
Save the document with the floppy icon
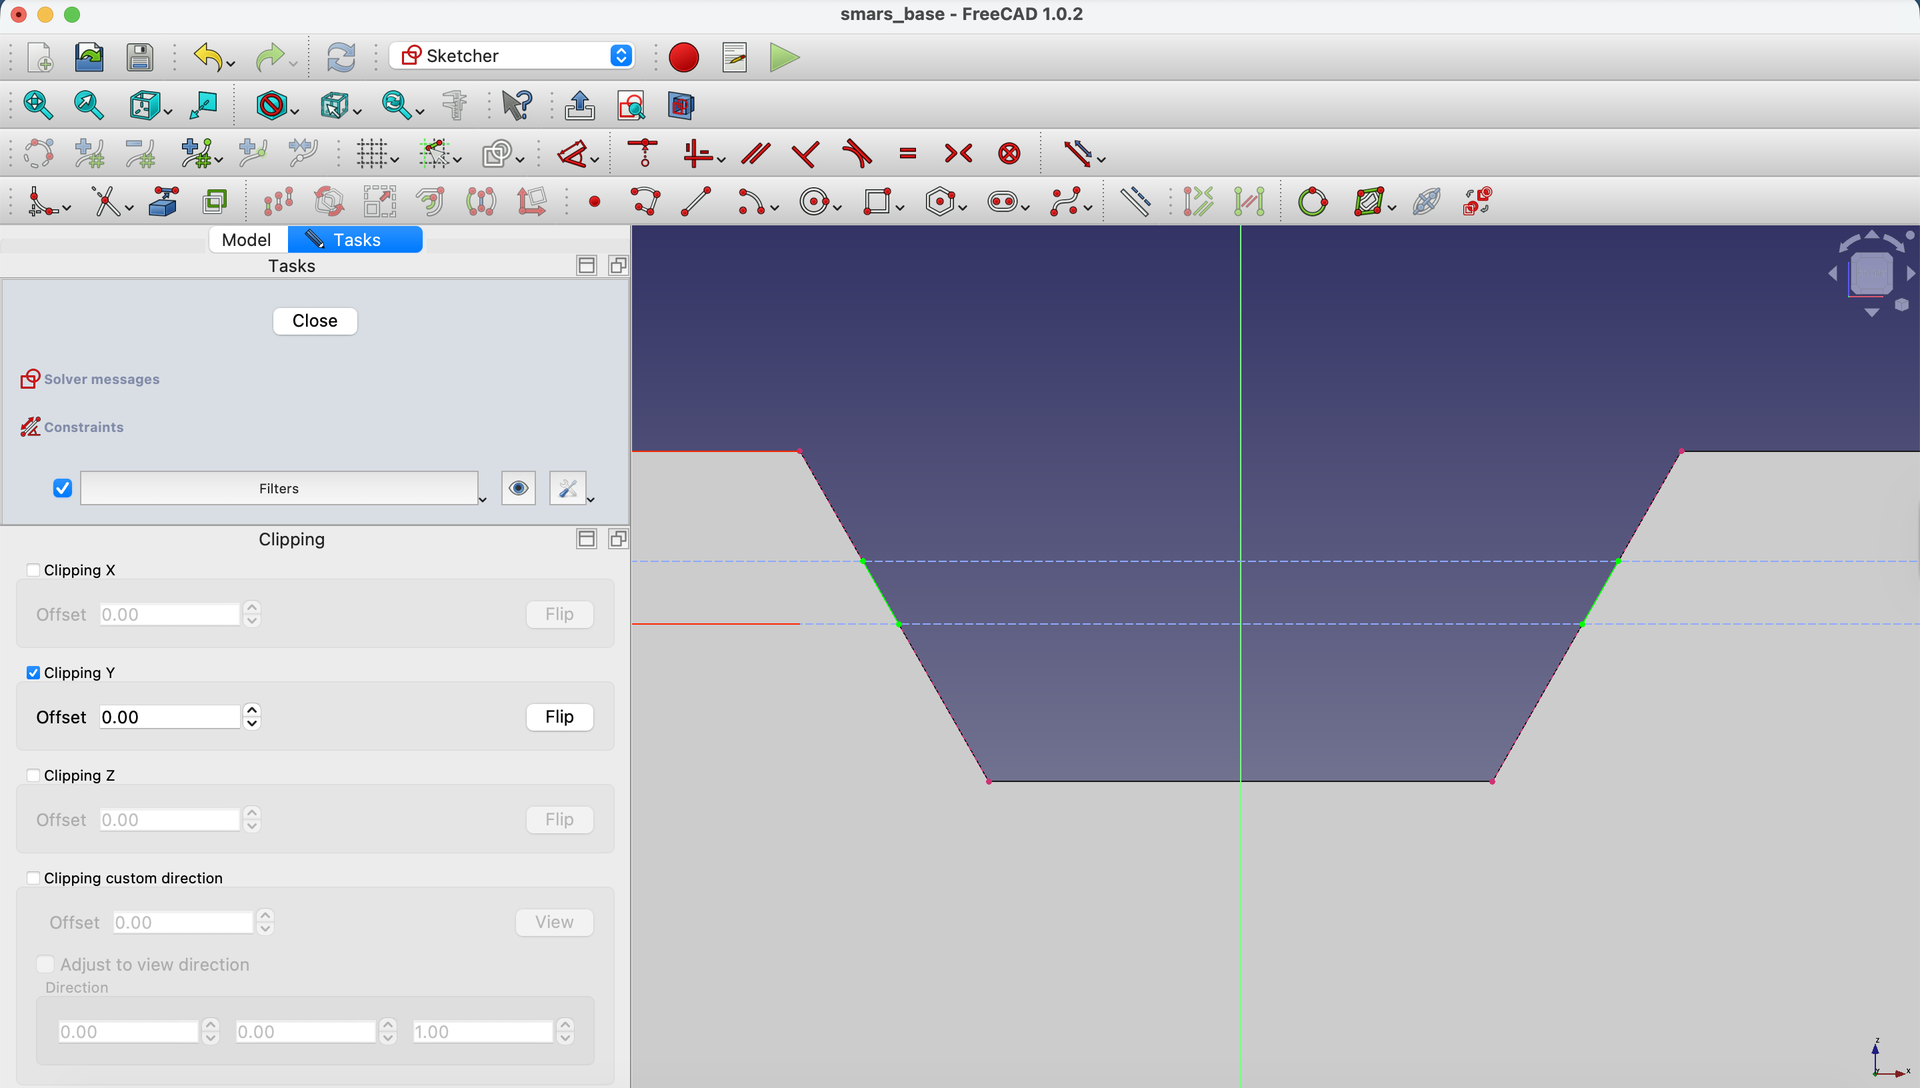tap(140, 57)
